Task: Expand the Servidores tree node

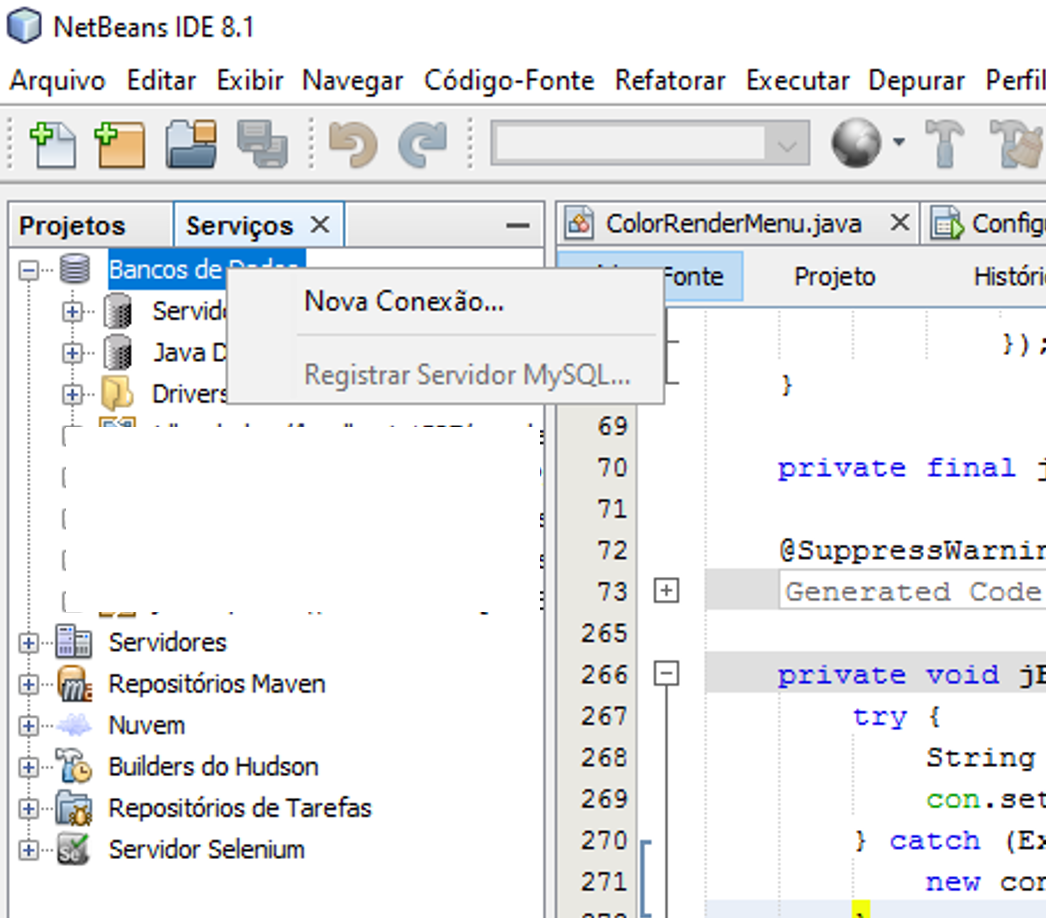Action: pyautogui.click(x=28, y=643)
